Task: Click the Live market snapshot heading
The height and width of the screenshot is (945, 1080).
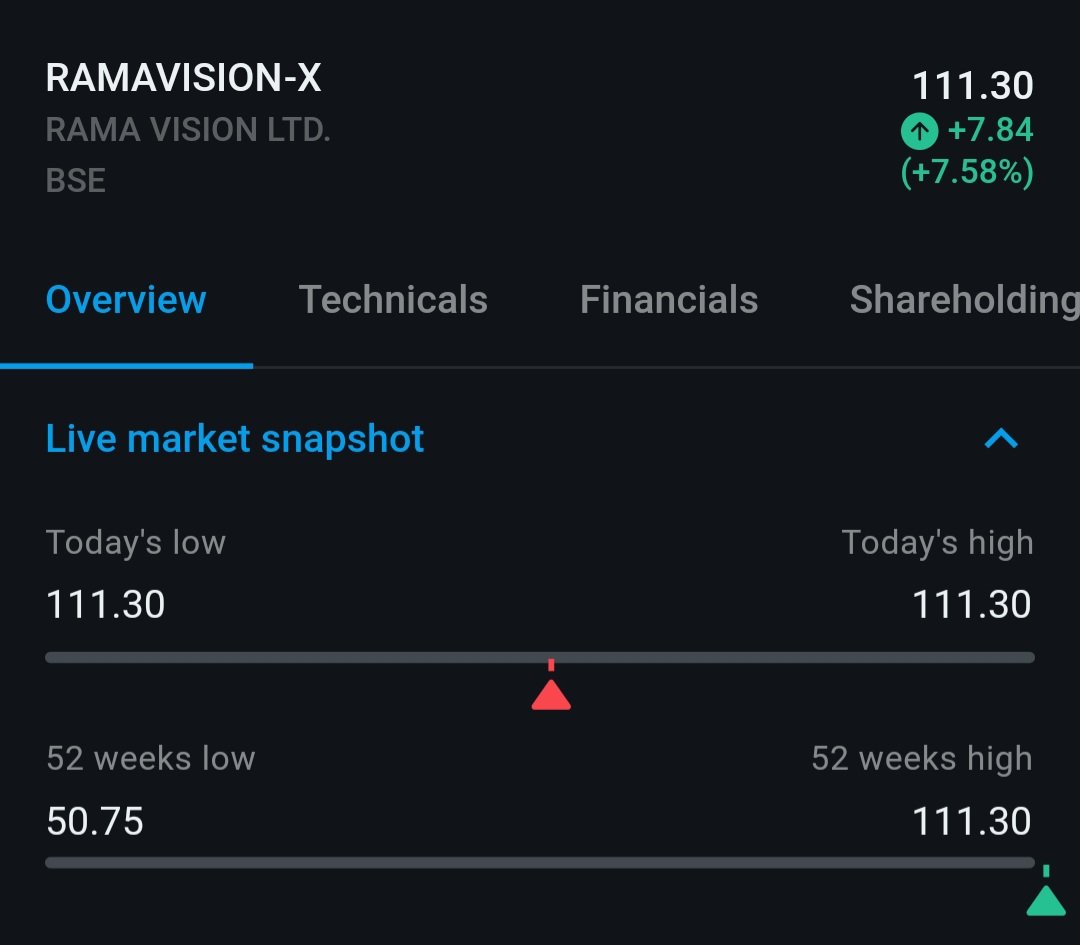Action: point(235,439)
